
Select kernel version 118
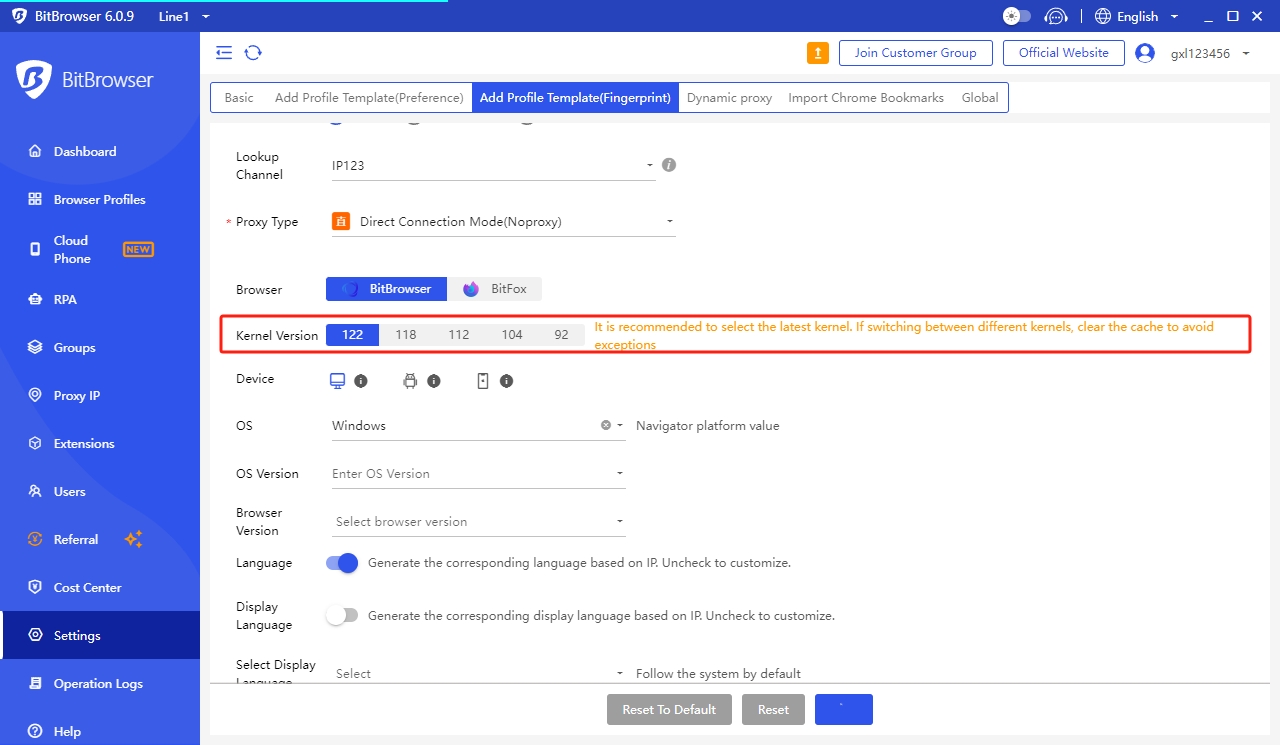405,335
